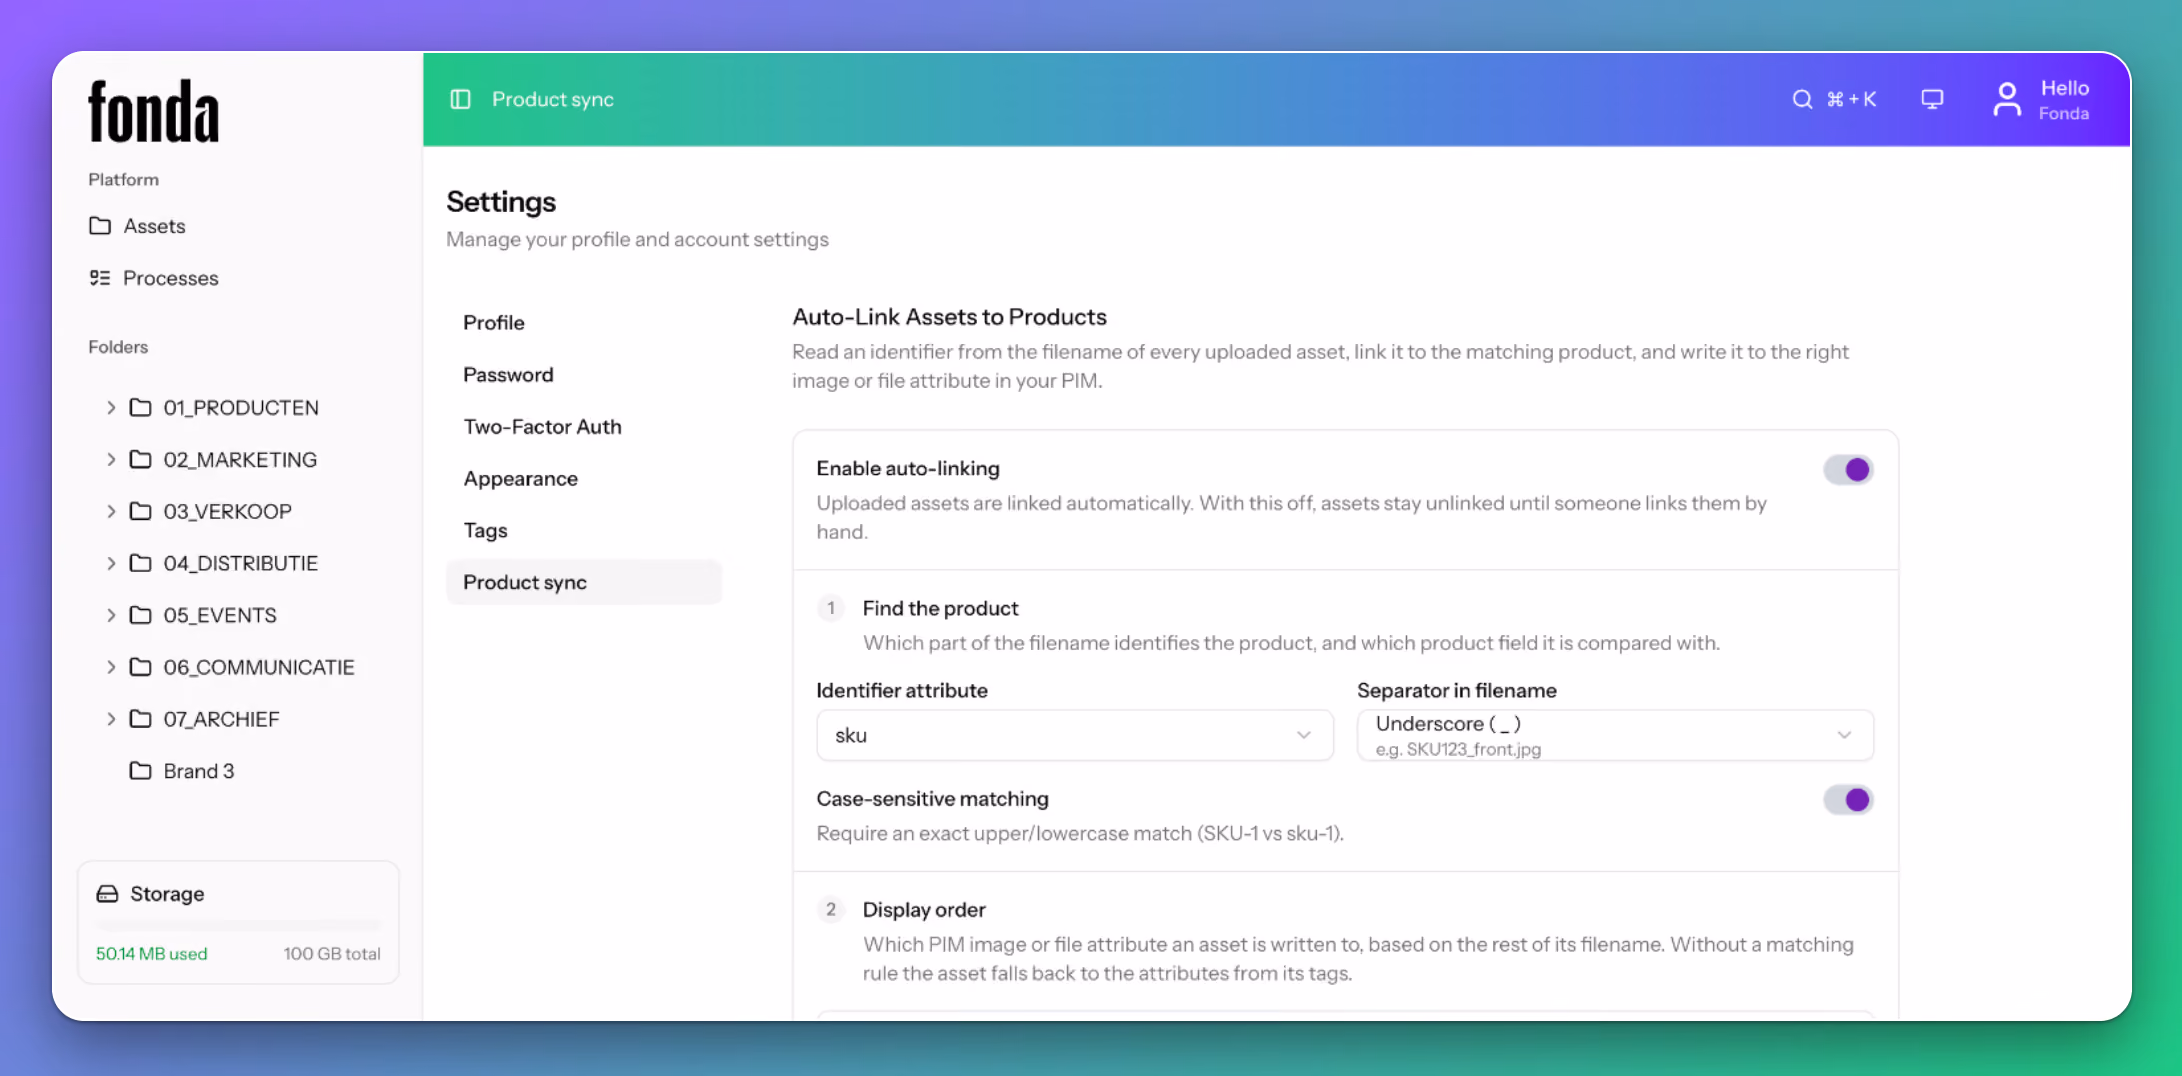This screenshot has width=2182, height=1076.
Task: Toggle the sidebar panel icon
Action: pyautogui.click(x=460, y=99)
